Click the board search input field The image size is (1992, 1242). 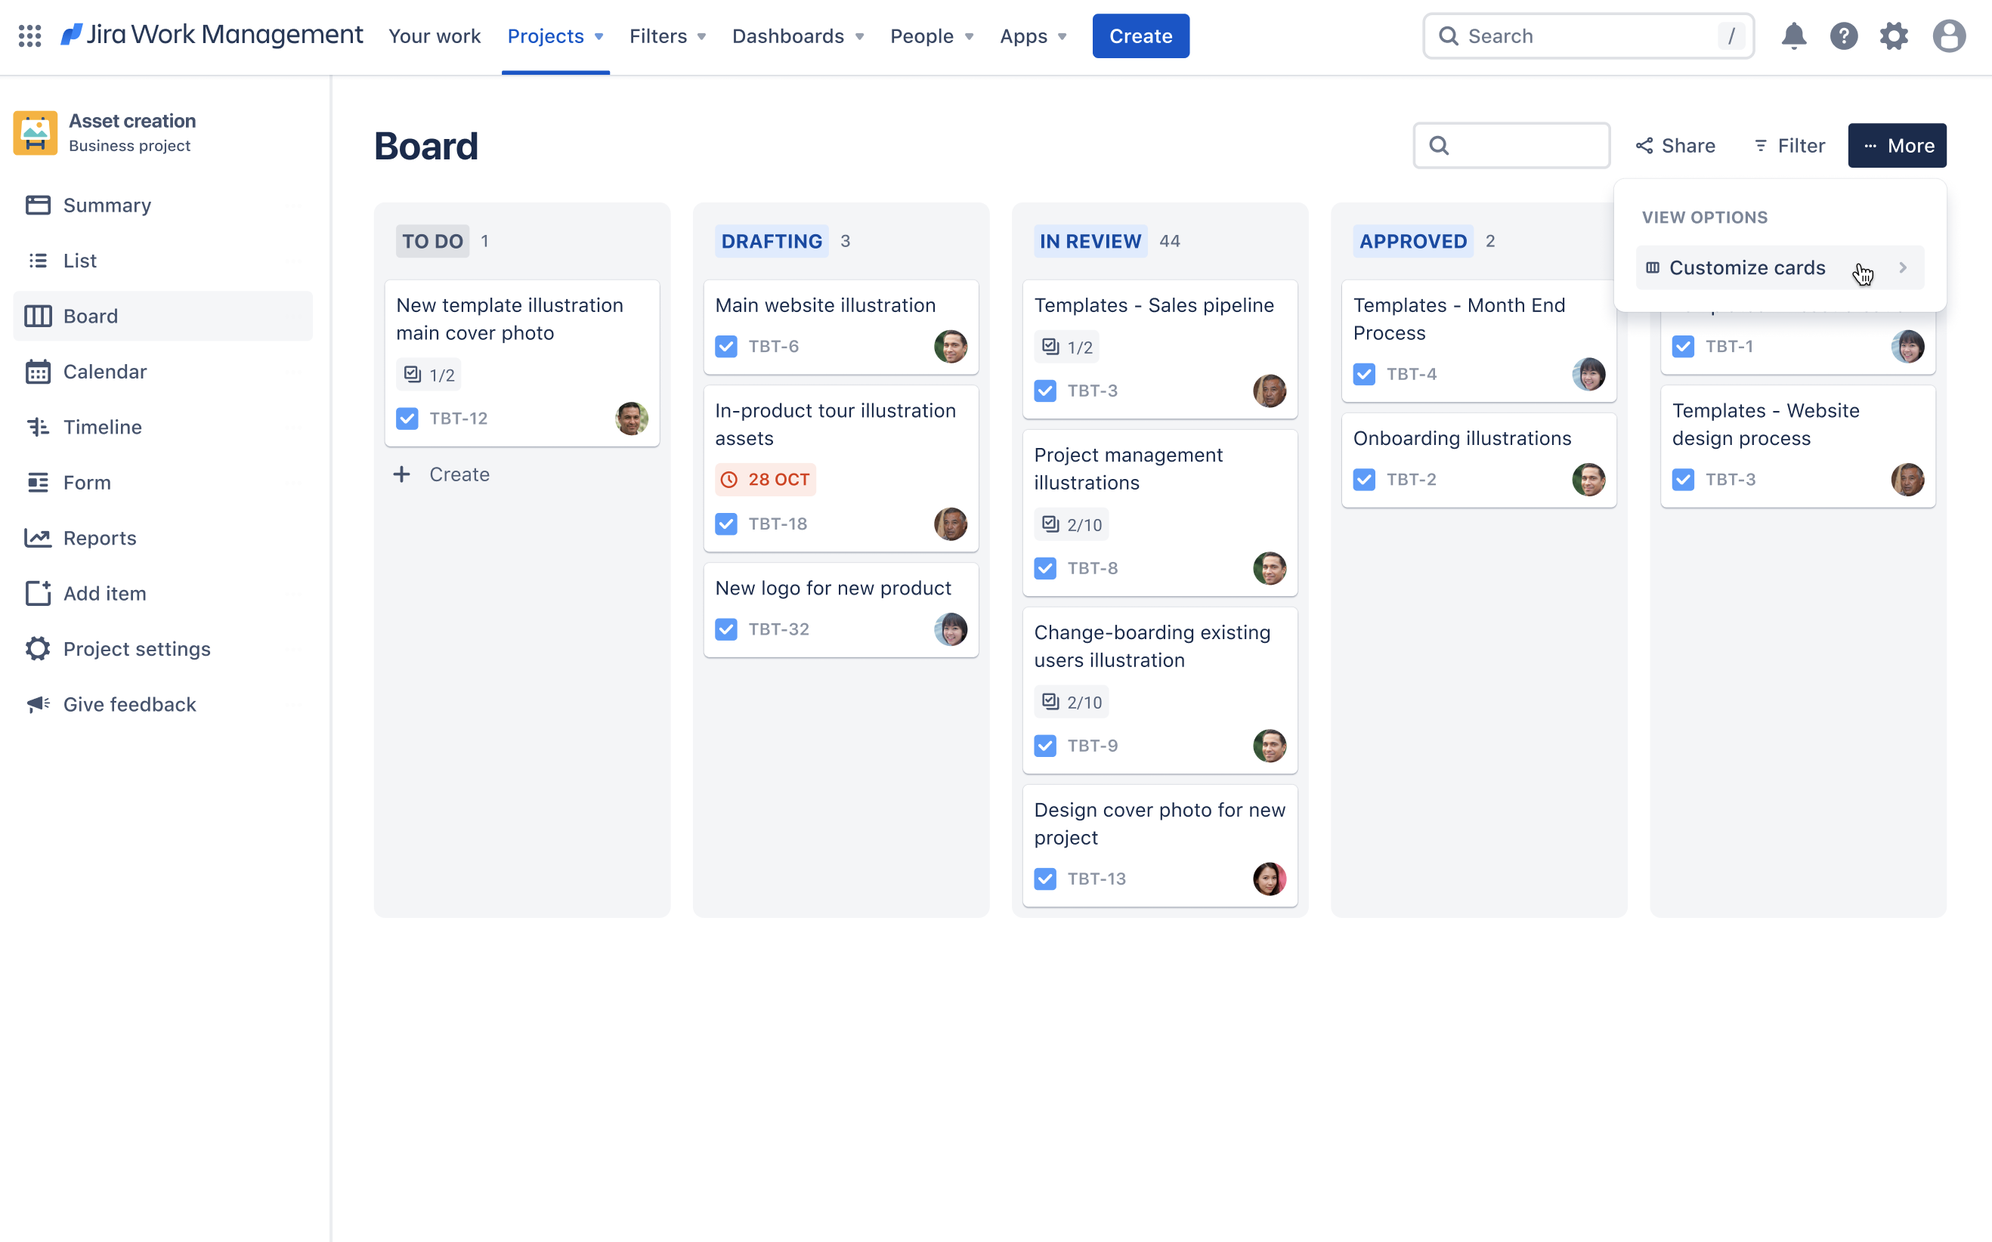tap(1522, 146)
